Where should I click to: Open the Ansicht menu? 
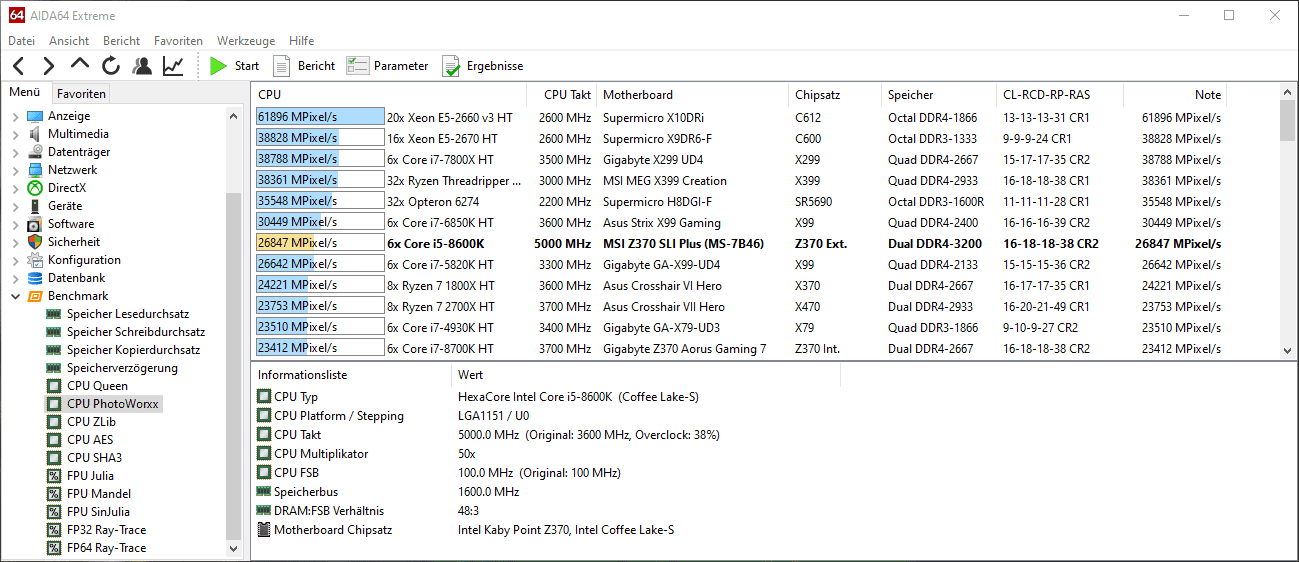69,41
